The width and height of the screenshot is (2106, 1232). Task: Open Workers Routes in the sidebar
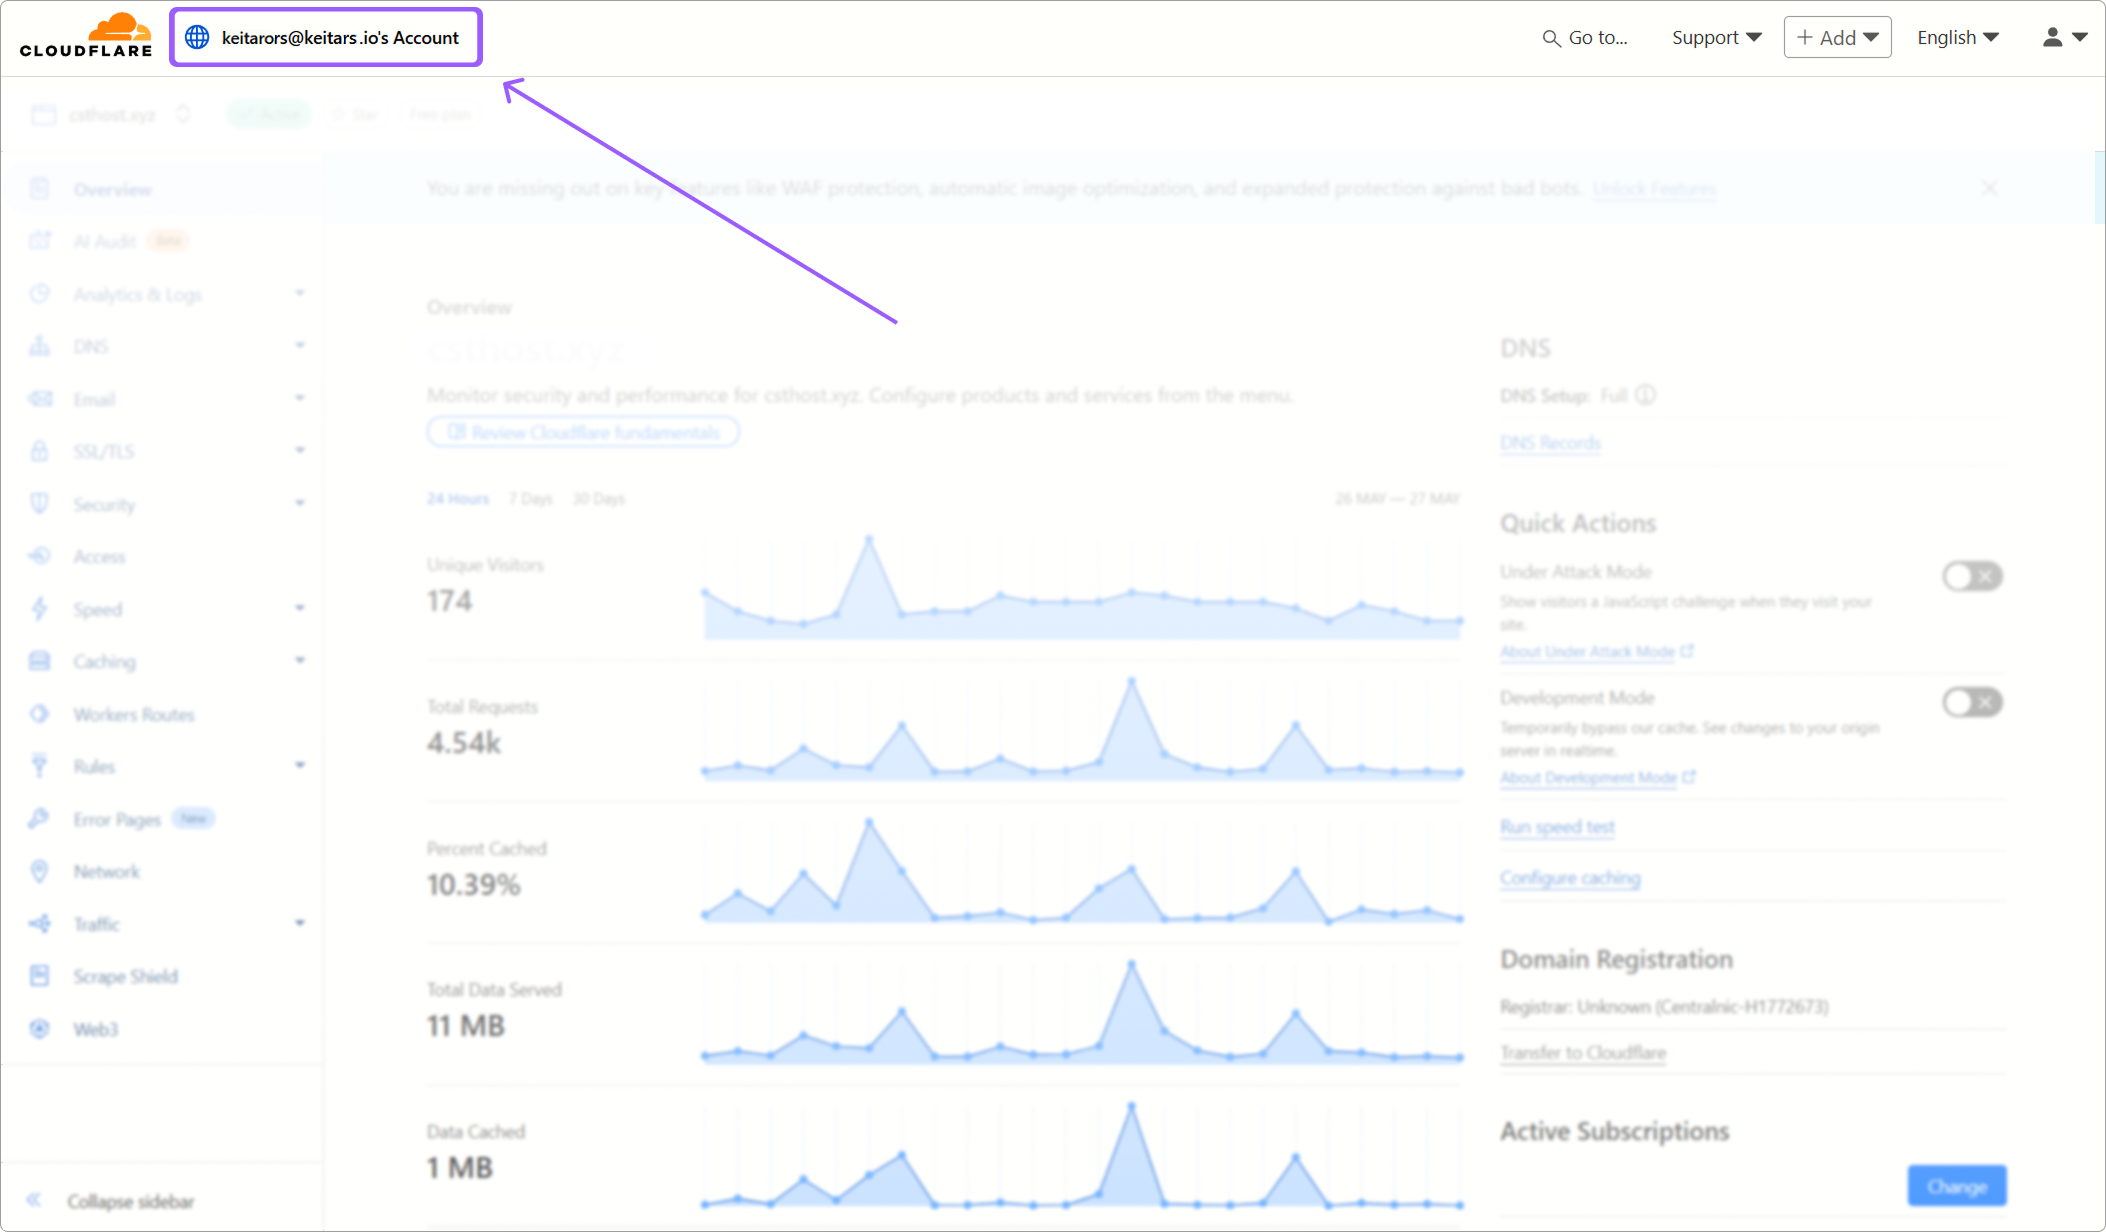pos(133,714)
